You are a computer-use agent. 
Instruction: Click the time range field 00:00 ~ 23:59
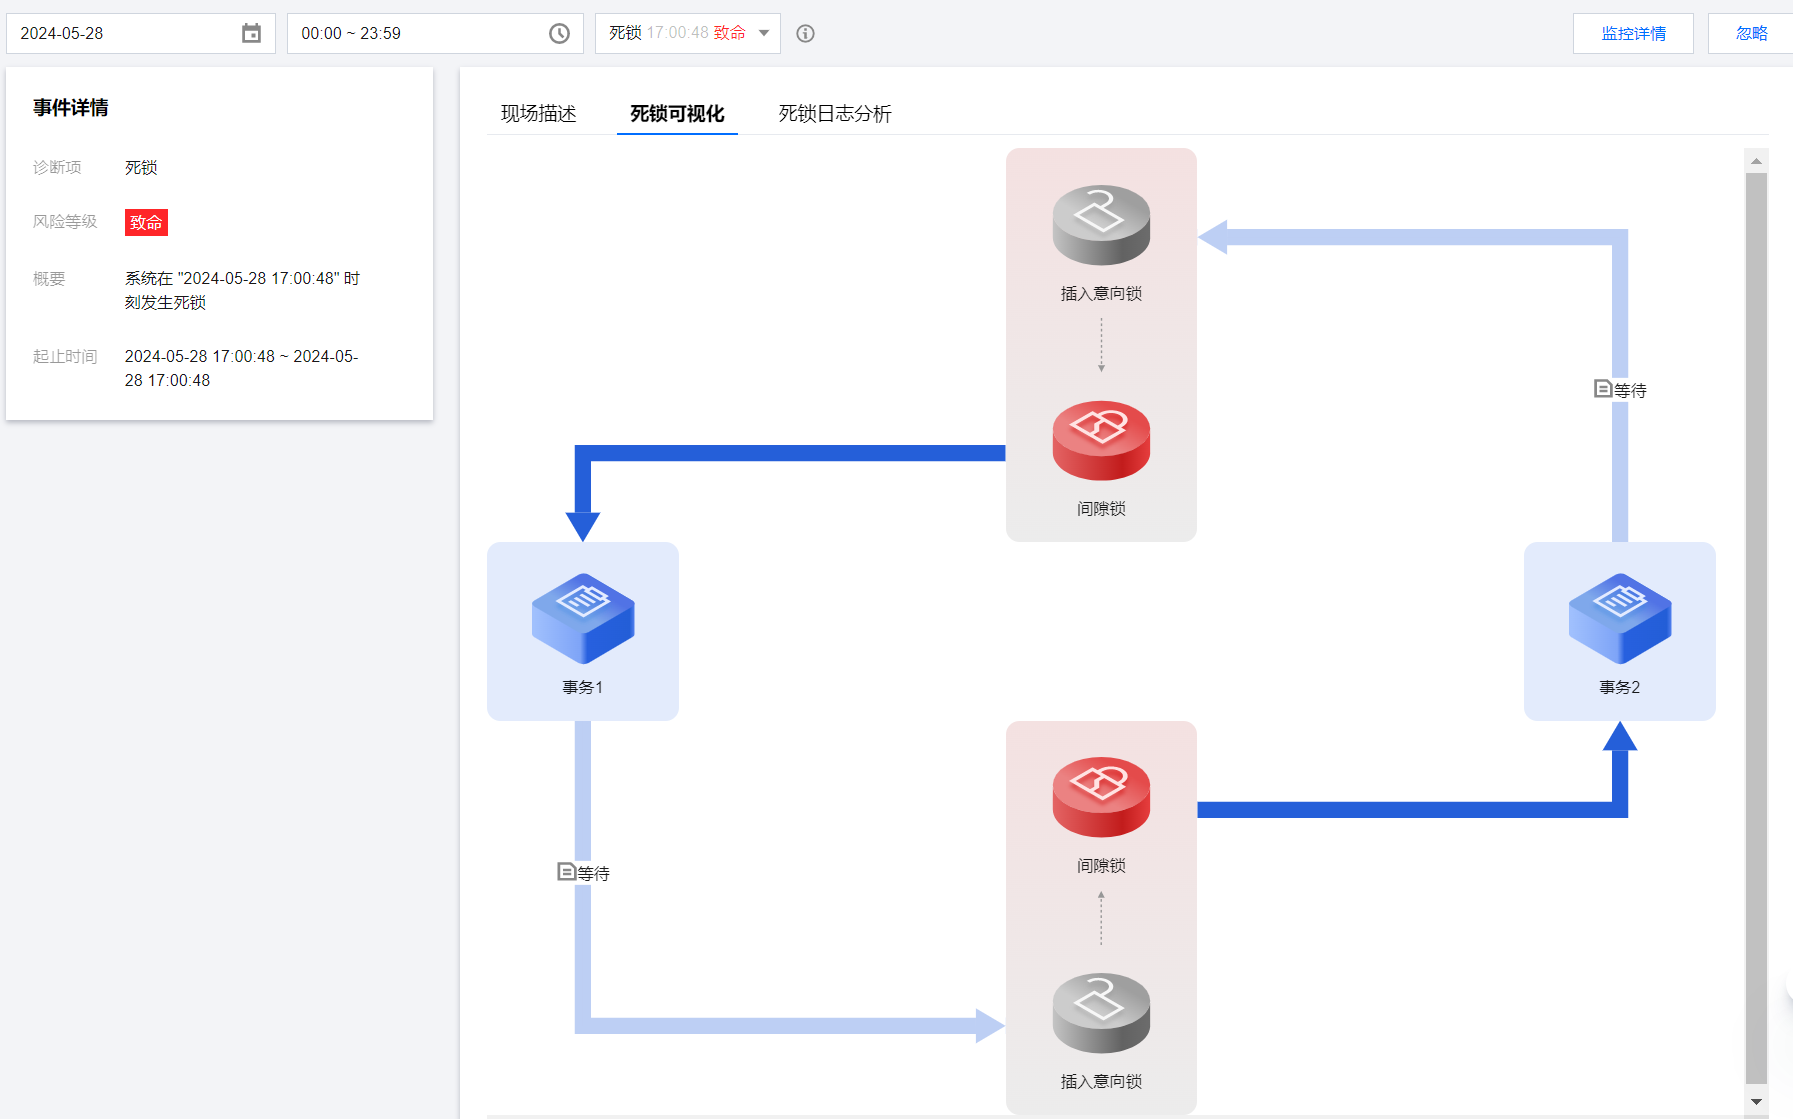click(x=435, y=33)
